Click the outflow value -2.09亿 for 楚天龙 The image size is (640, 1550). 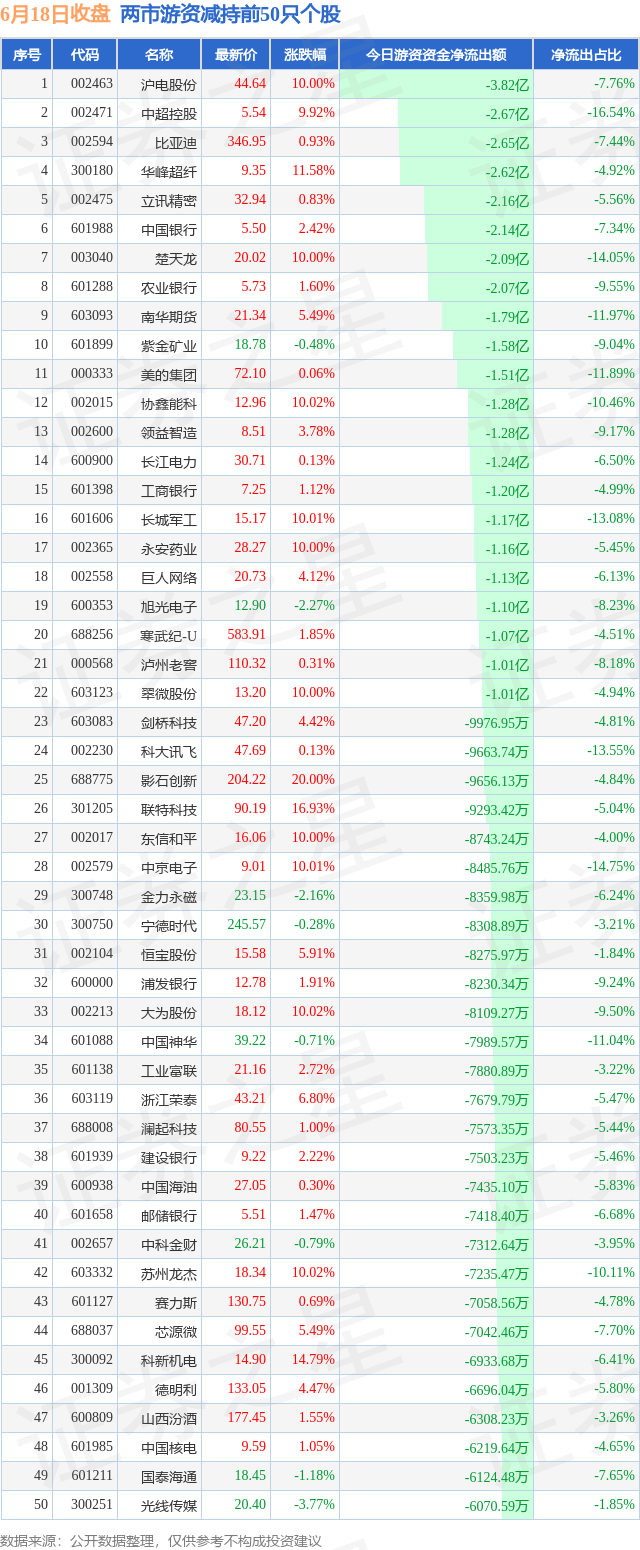tap(507, 258)
